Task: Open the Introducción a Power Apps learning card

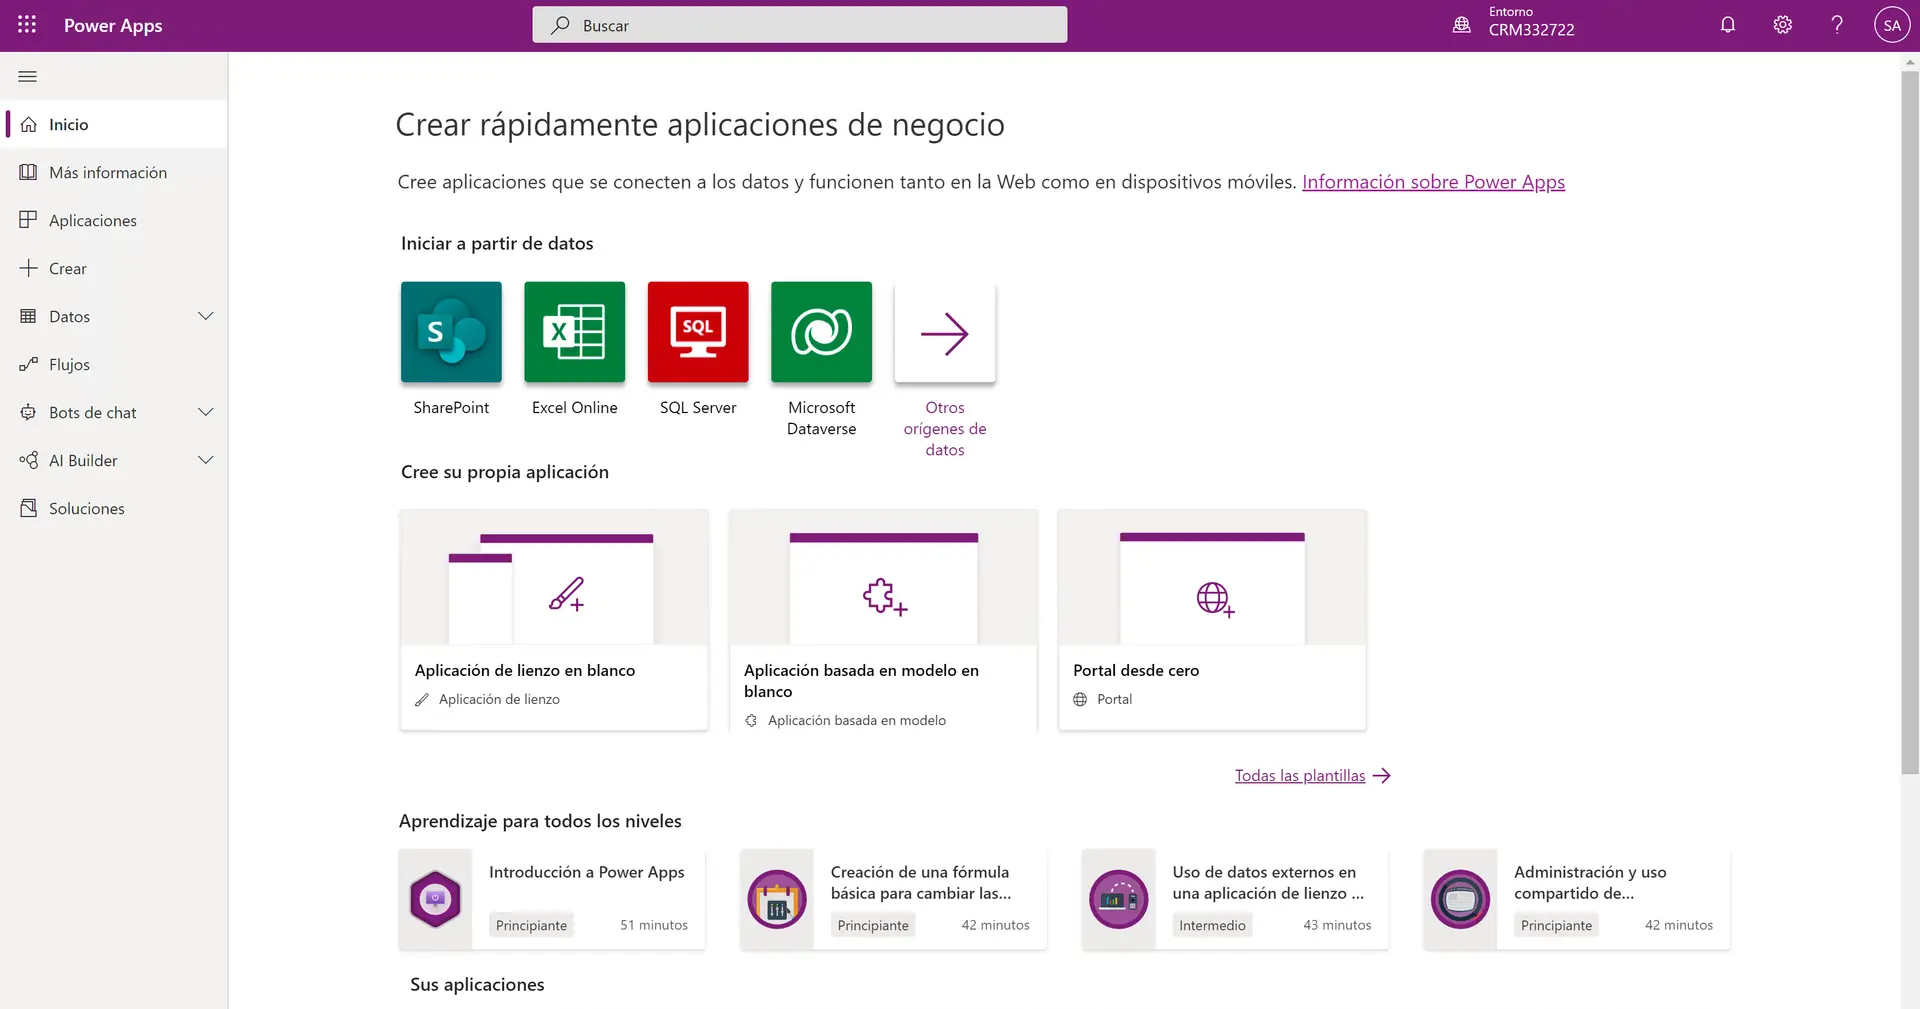Action: (552, 899)
